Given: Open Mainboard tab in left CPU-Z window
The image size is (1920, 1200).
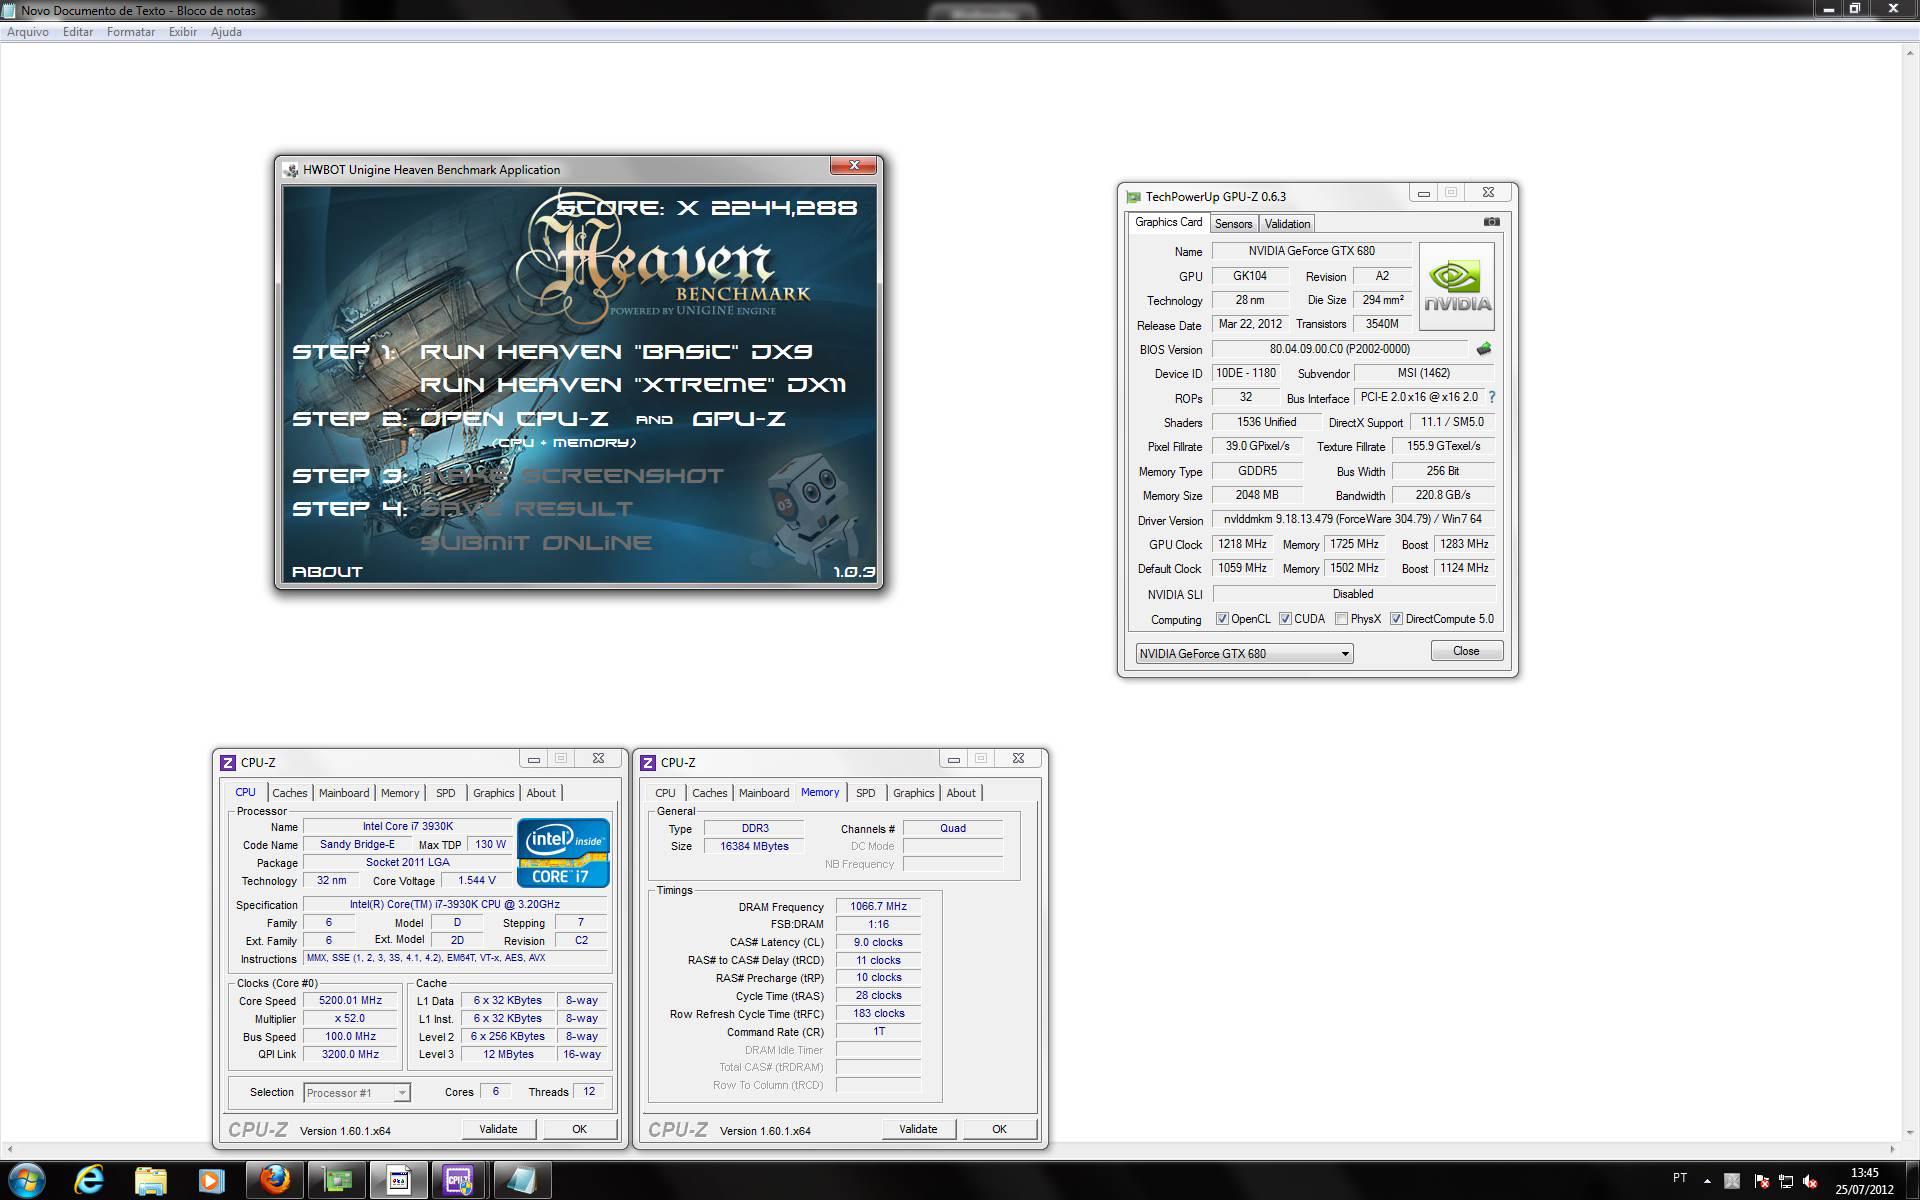Looking at the screenshot, I should pos(344,793).
